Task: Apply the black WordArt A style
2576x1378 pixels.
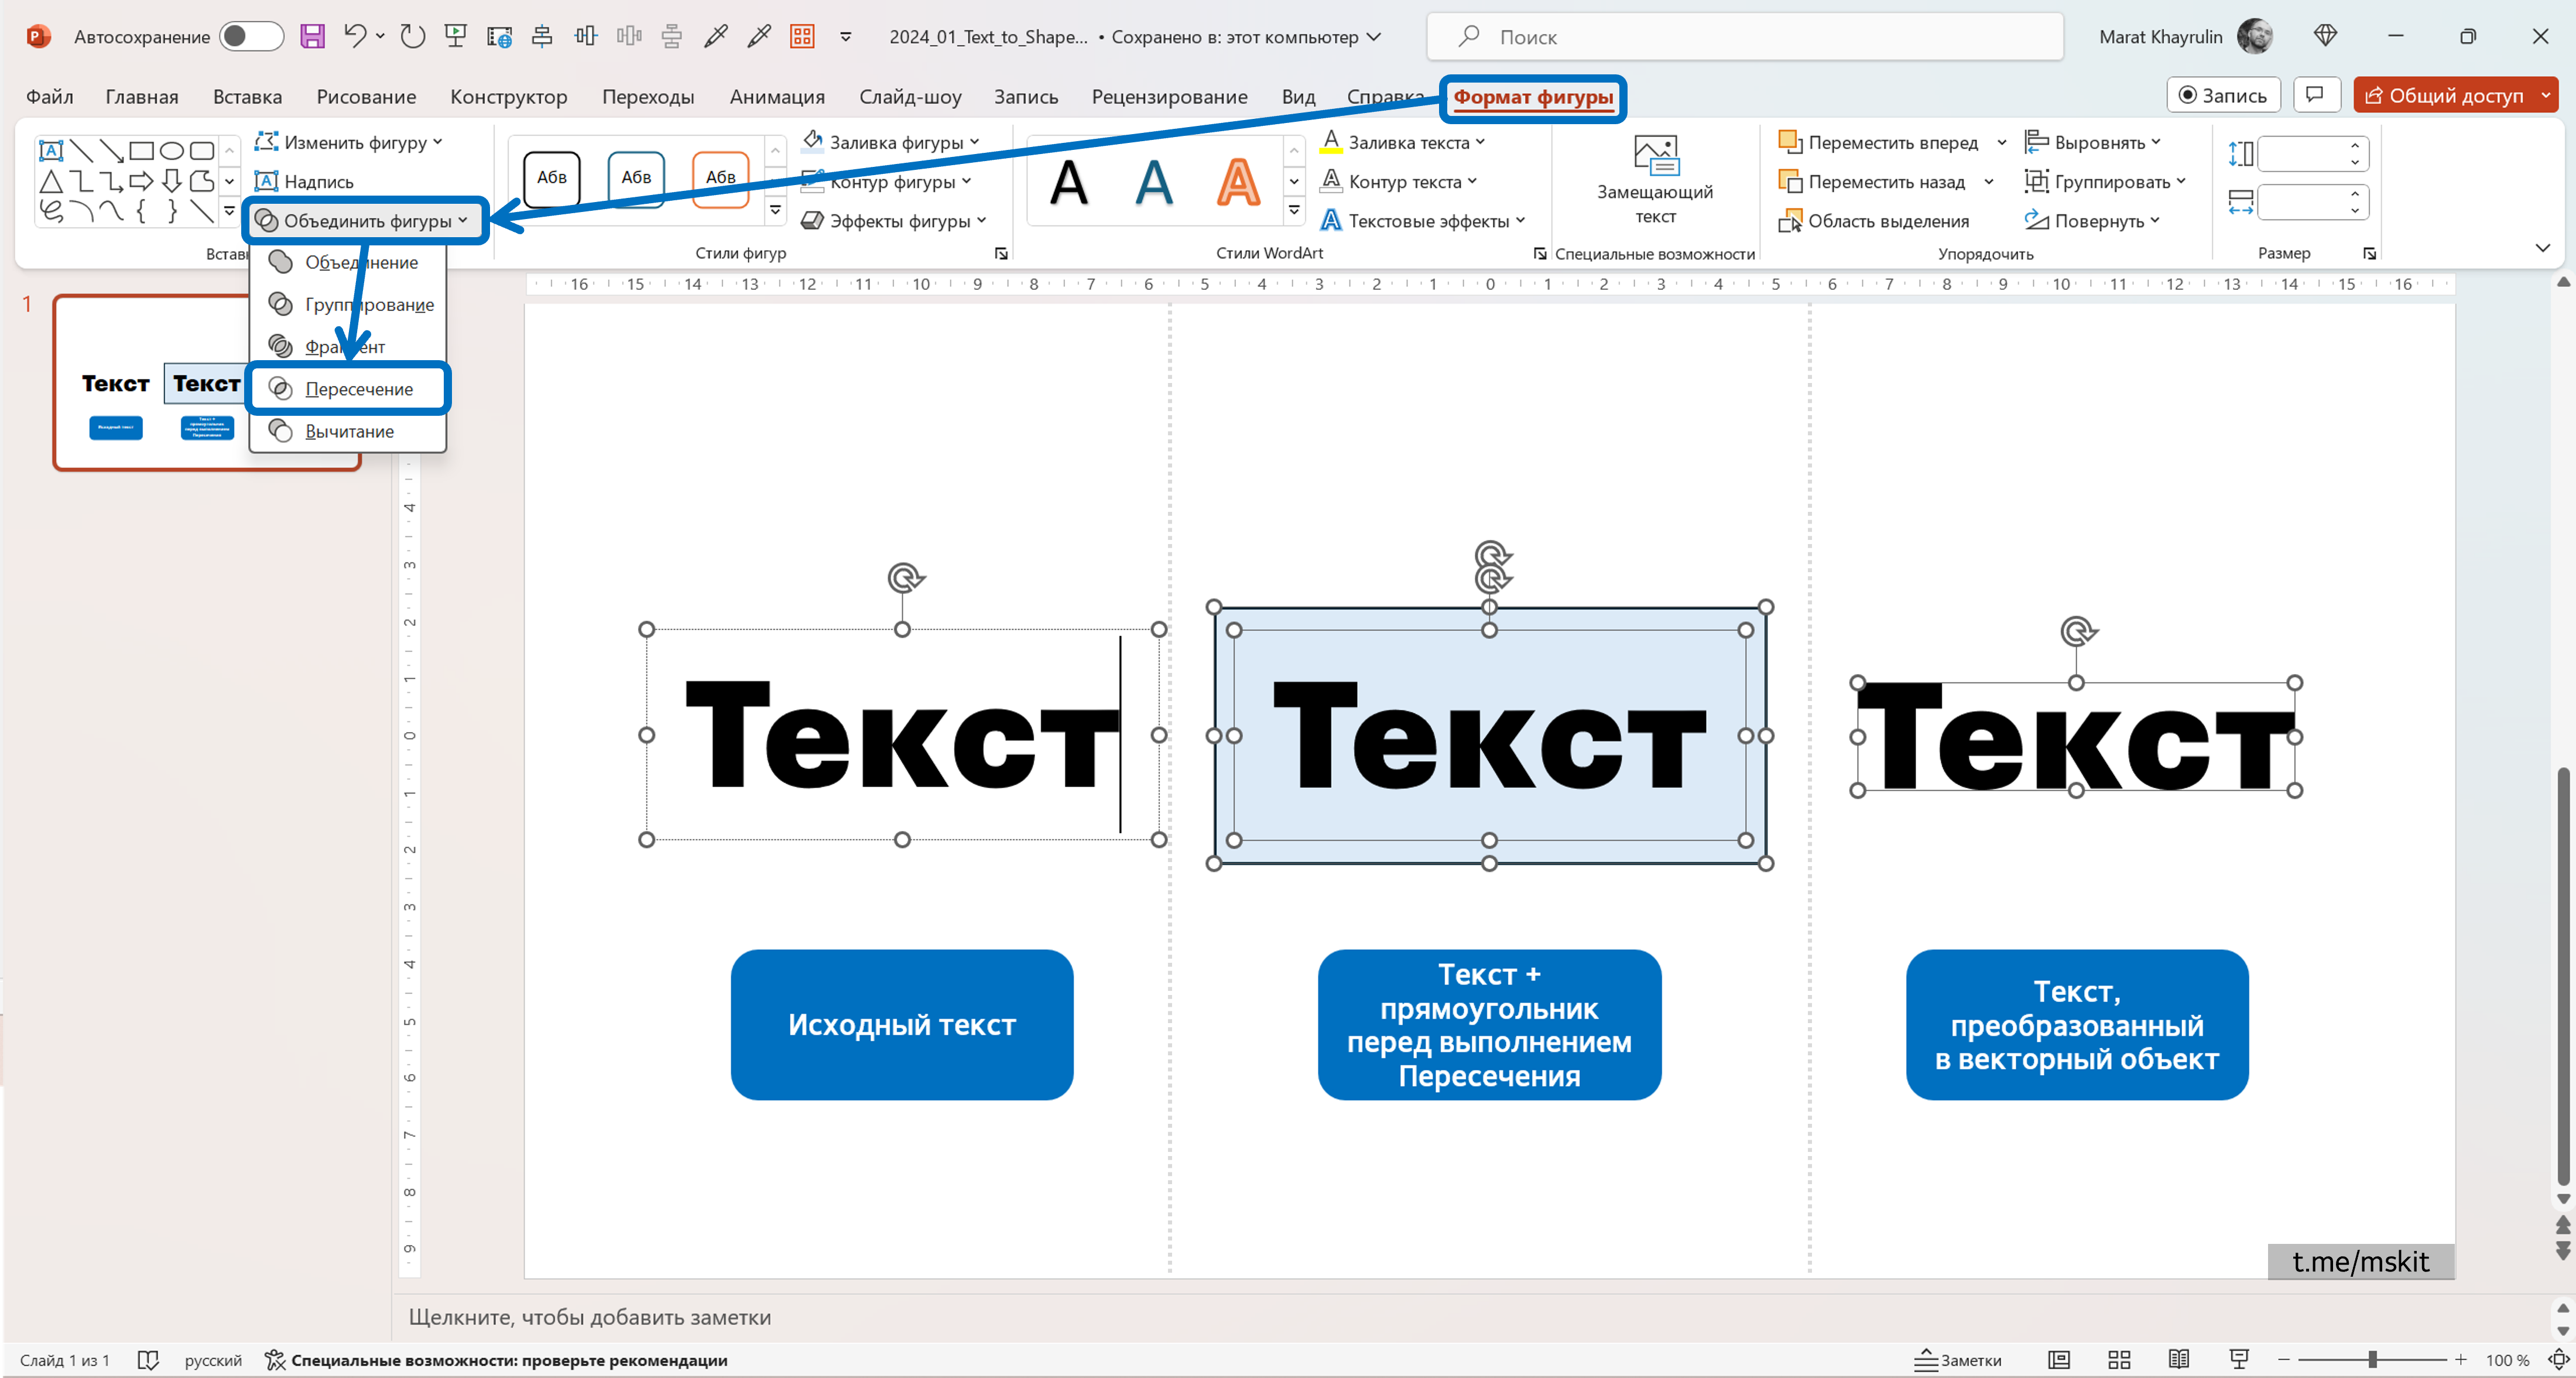Action: click(x=1069, y=183)
